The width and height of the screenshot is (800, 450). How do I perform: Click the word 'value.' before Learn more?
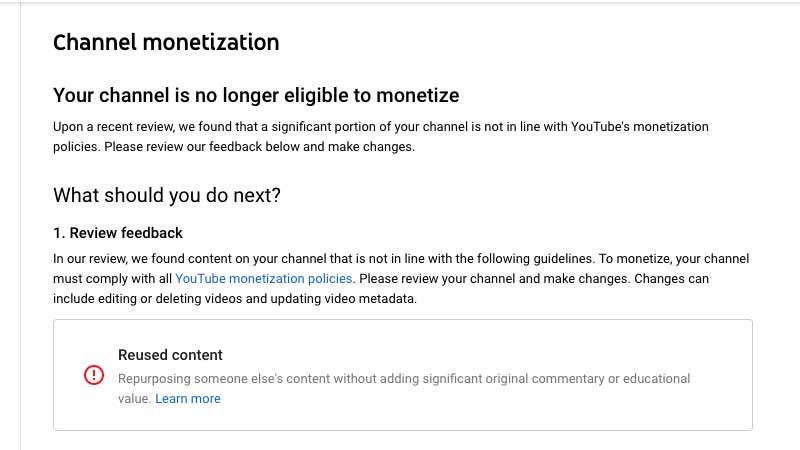pyautogui.click(x=135, y=398)
